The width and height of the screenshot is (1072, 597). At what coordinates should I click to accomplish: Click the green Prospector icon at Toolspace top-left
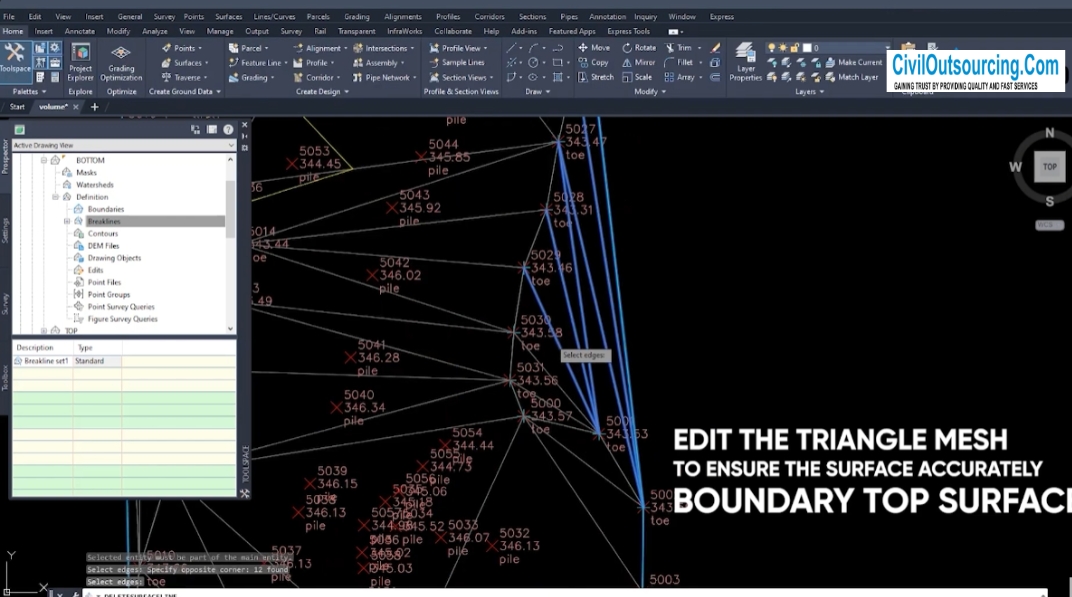(x=19, y=130)
